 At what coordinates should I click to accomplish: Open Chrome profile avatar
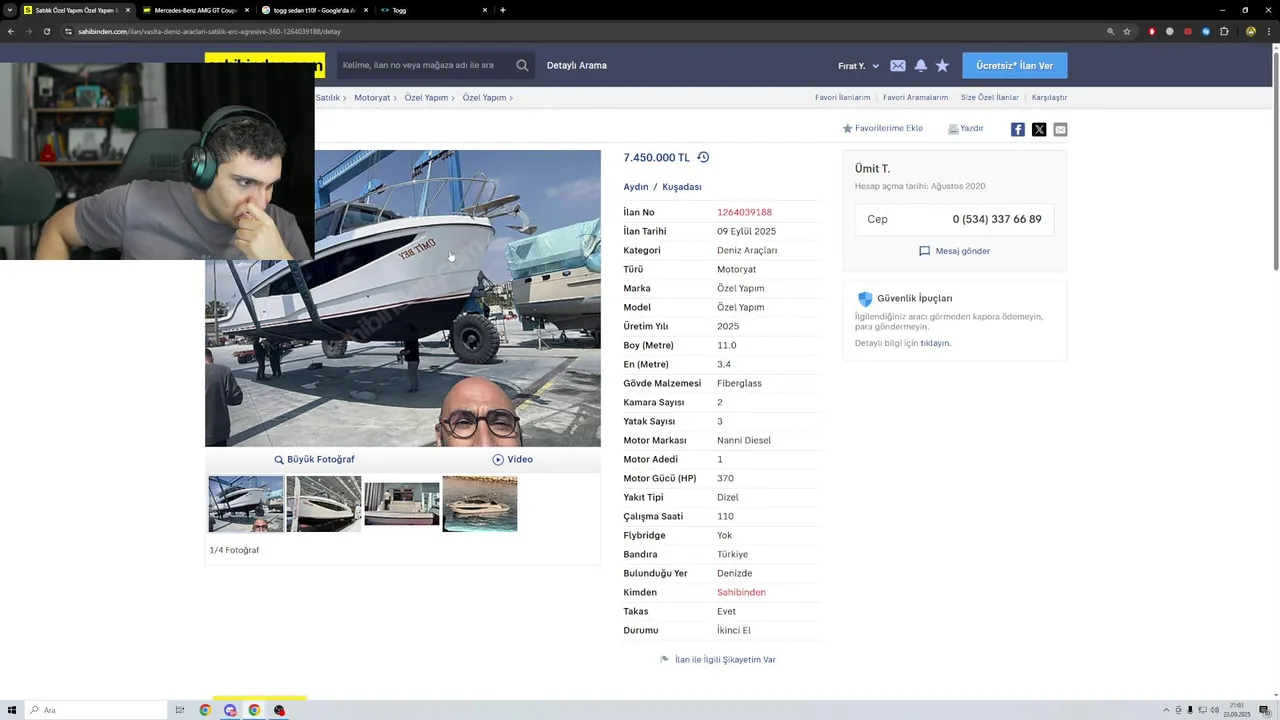click(1250, 31)
